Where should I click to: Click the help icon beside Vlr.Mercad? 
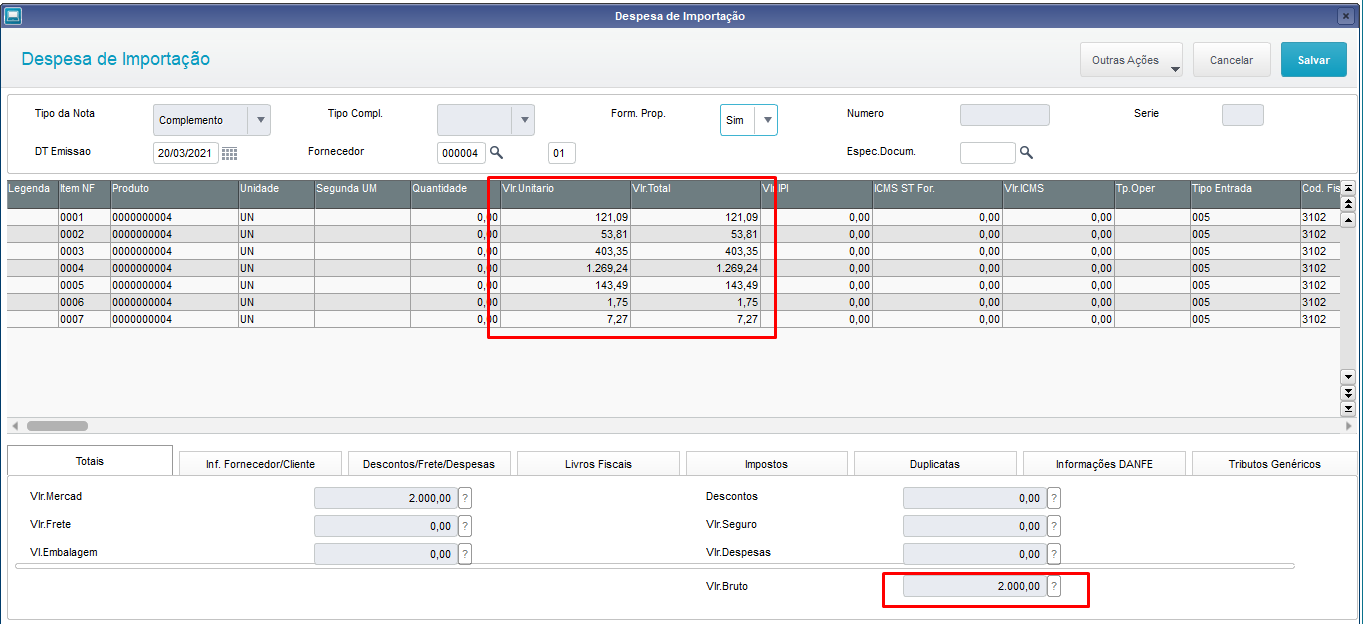[465, 498]
